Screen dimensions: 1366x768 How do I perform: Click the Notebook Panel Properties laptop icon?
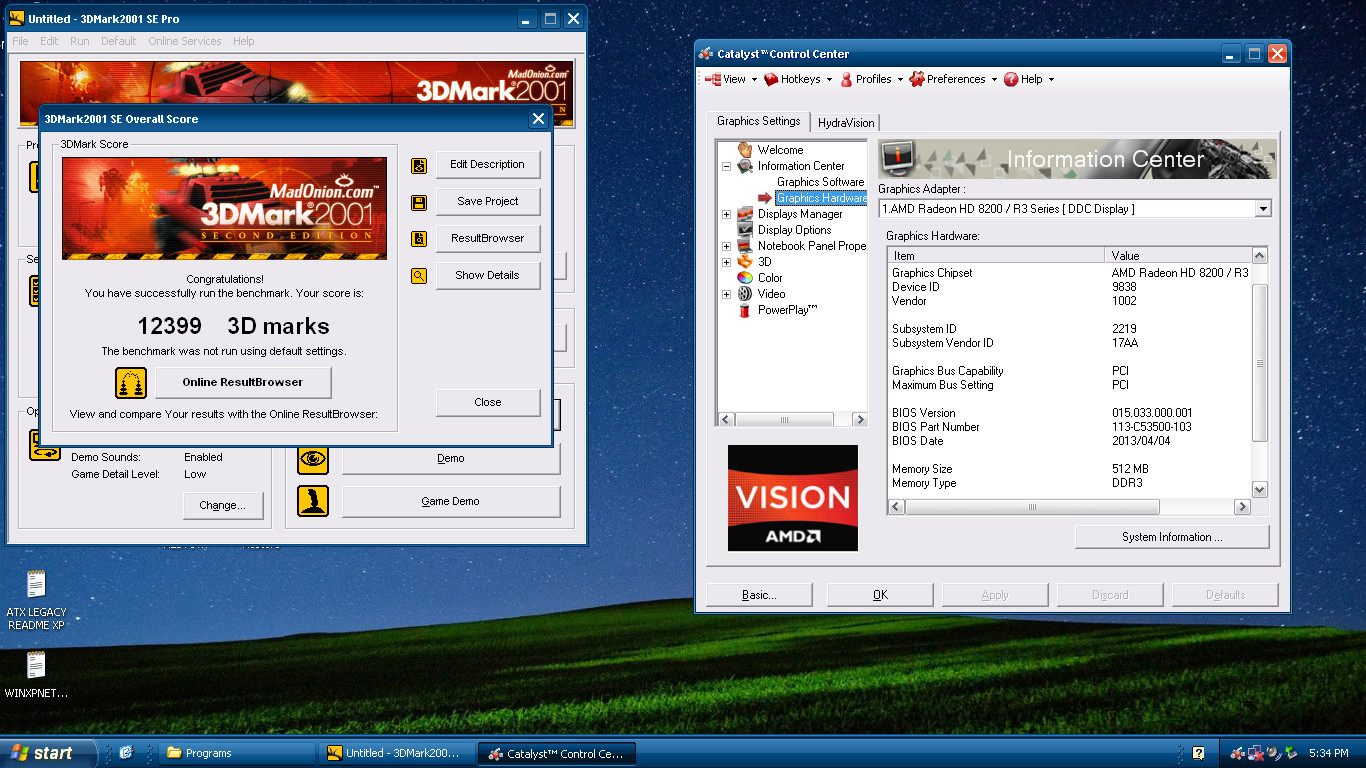click(x=745, y=246)
